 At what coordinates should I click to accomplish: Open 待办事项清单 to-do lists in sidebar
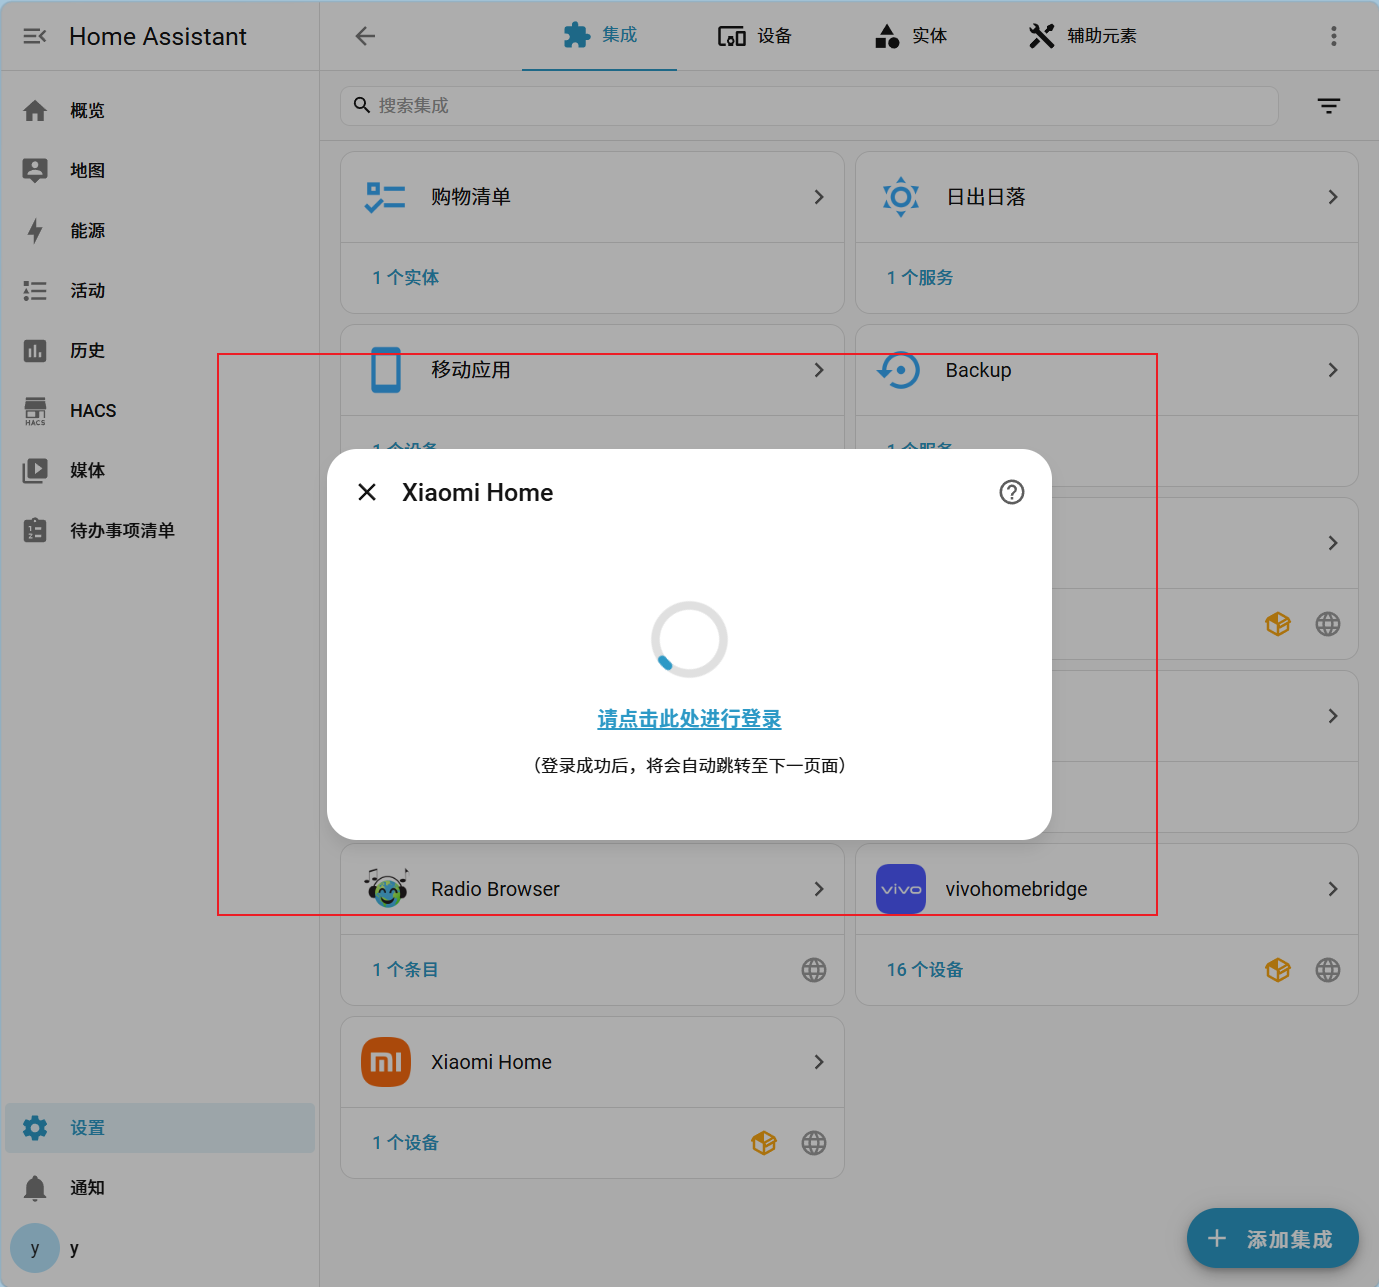point(160,531)
